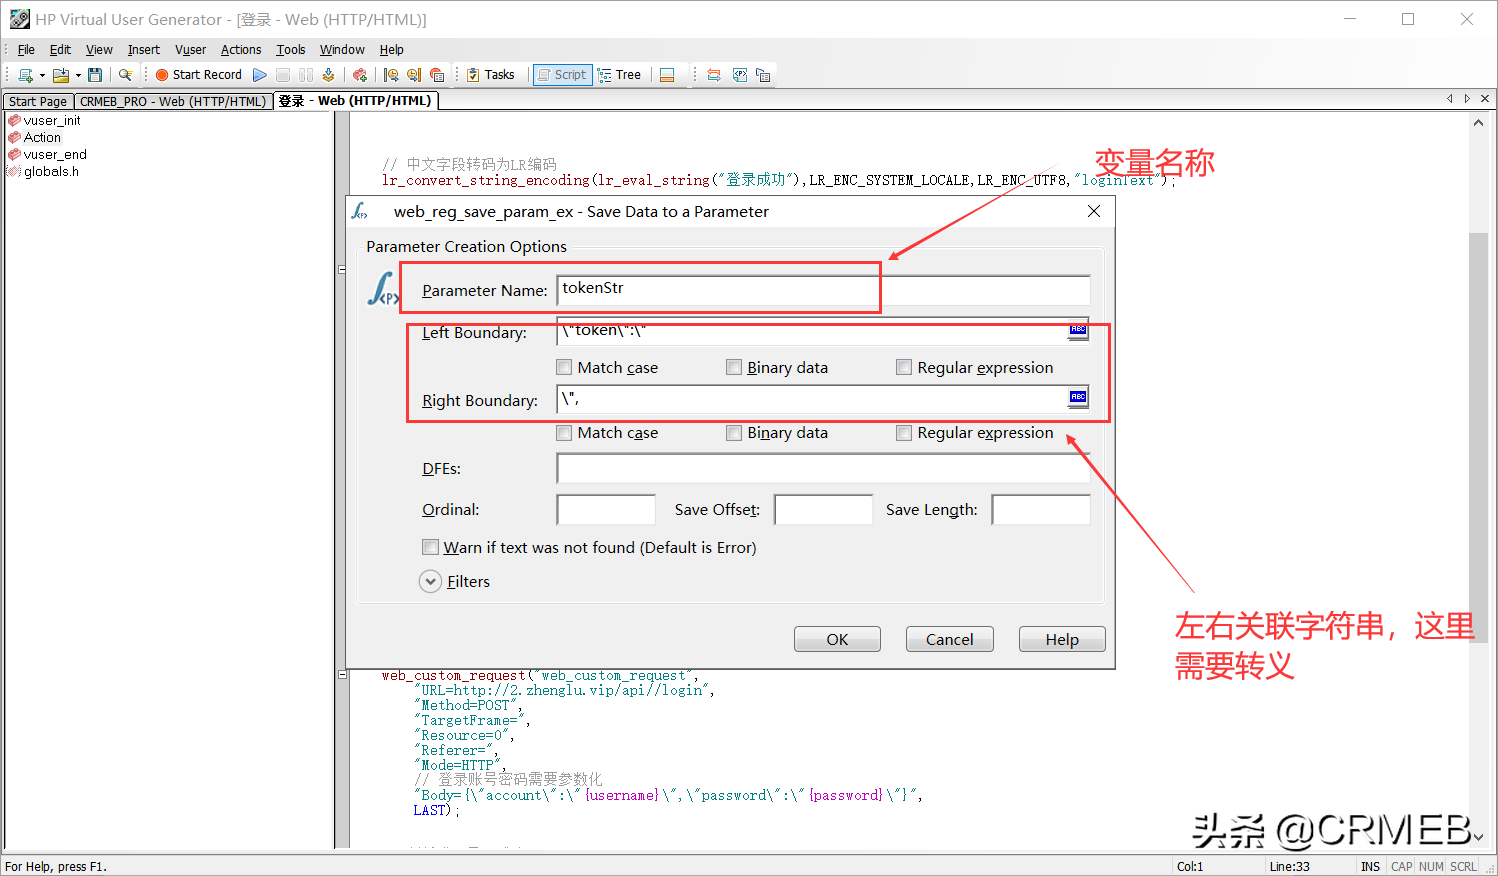Screen dimensions: 1498x876
Task: Click ABC icon in Left Boundary field
Action: (x=1078, y=330)
